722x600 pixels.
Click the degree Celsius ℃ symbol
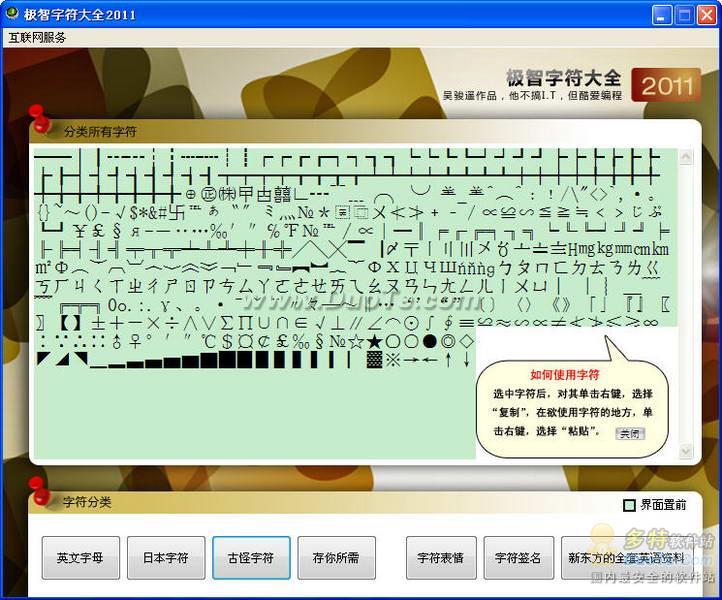coord(209,342)
